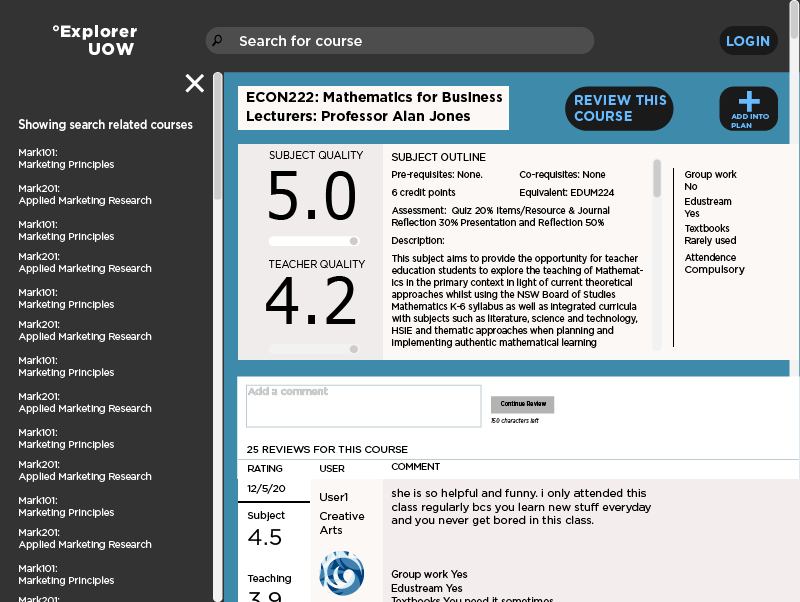The height and width of the screenshot is (602, 800).
Task: Click the Subject Quality 5.0 score
Action: pyautogui.click(x=312, y=196)
